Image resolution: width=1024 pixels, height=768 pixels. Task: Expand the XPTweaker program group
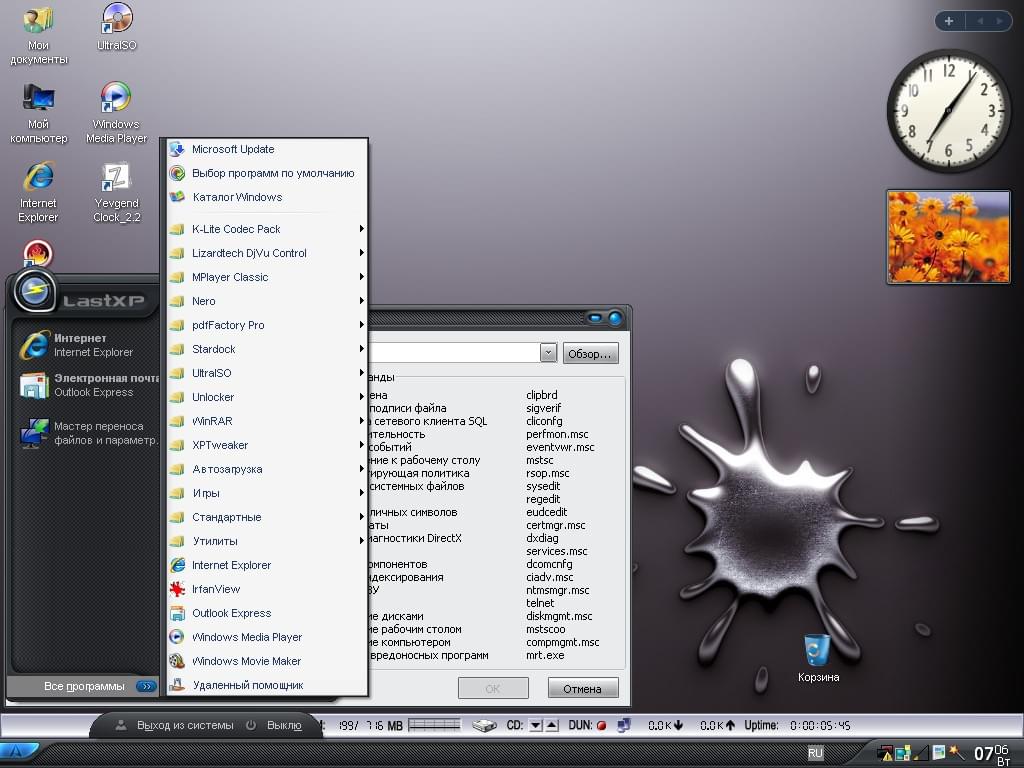pos(267,445)
